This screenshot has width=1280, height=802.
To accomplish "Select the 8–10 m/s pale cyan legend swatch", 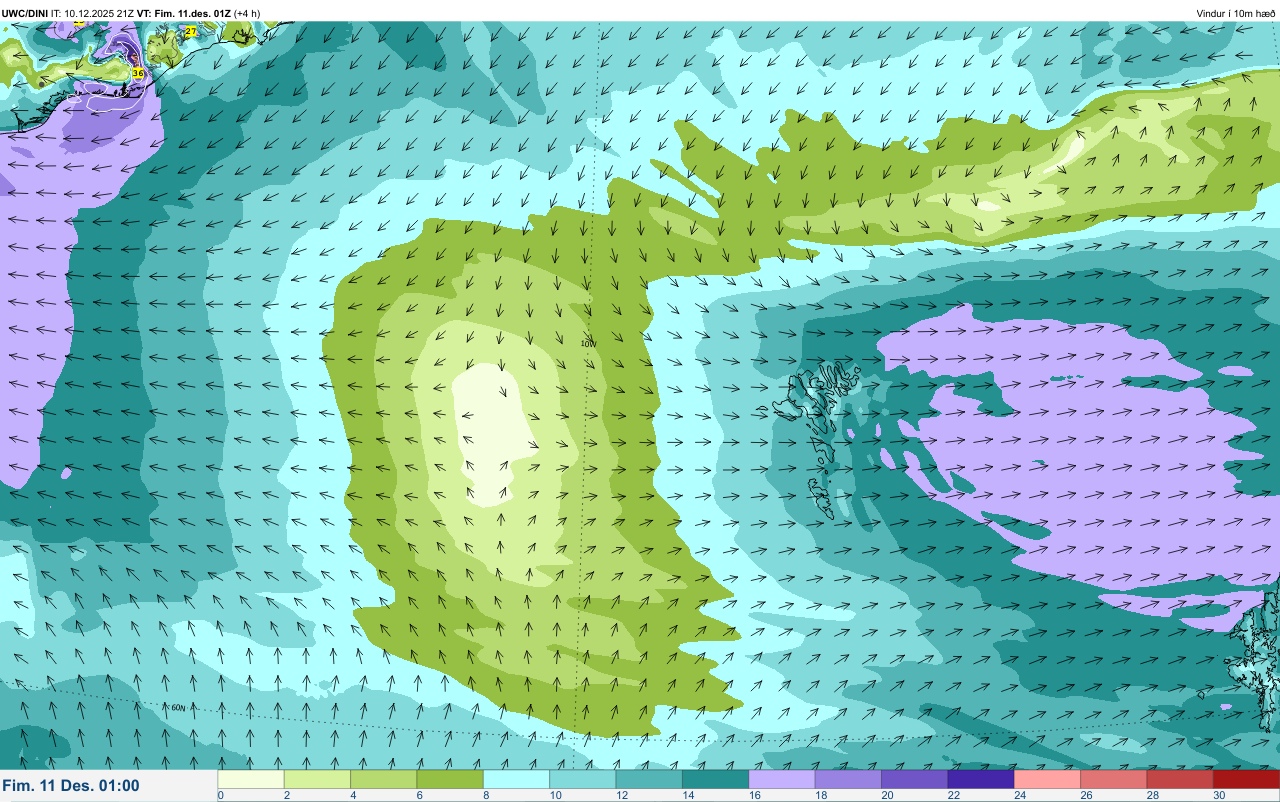I will [516, 779].
